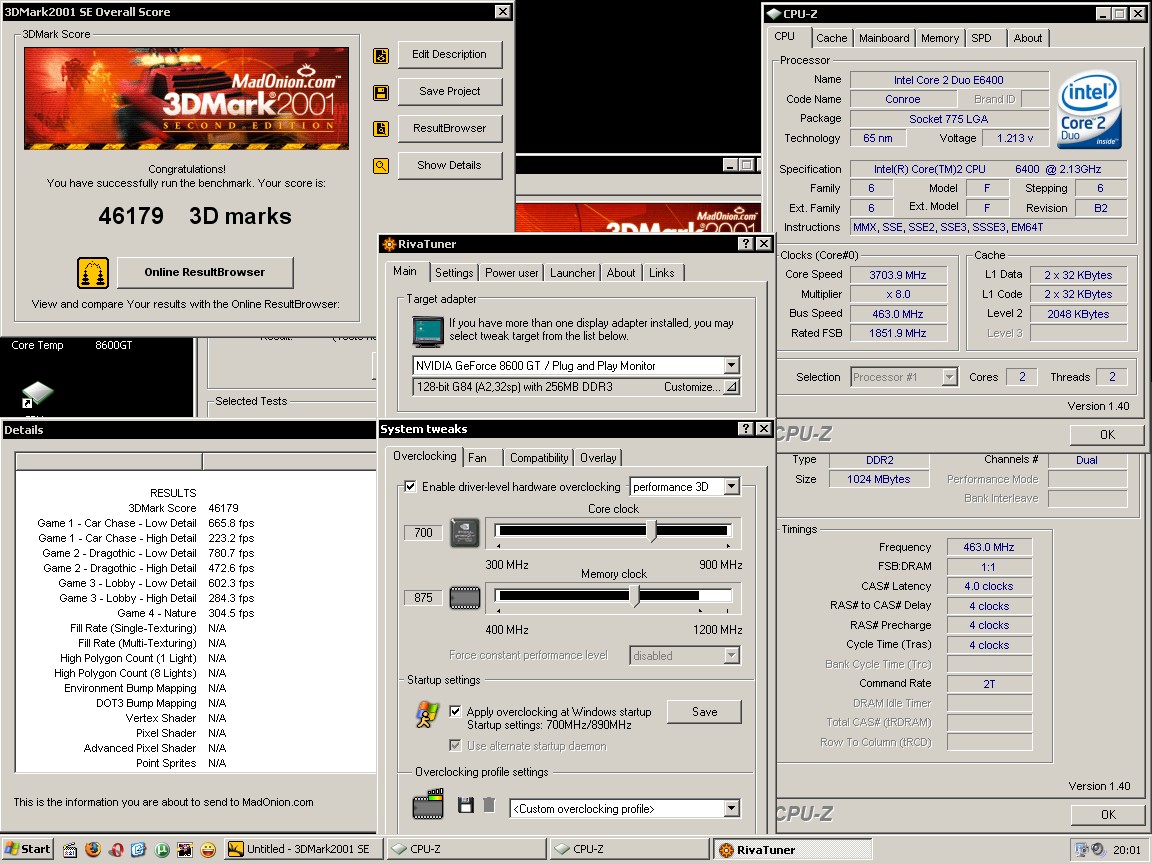The width and height of the screenshot is (1152, 864).
Task: Launch Opera from the quick launch bar
Action: (x=116, y=849)
